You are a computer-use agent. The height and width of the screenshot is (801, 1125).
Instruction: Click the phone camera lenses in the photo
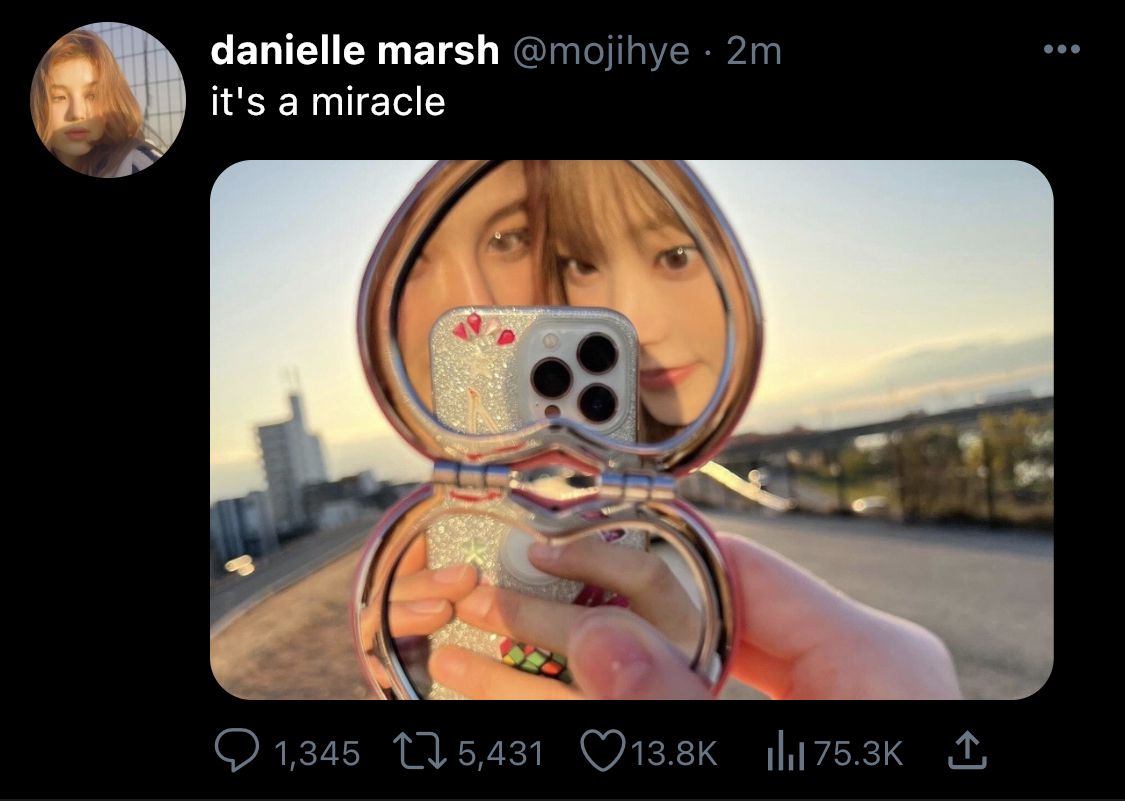(x=576, y=377)
